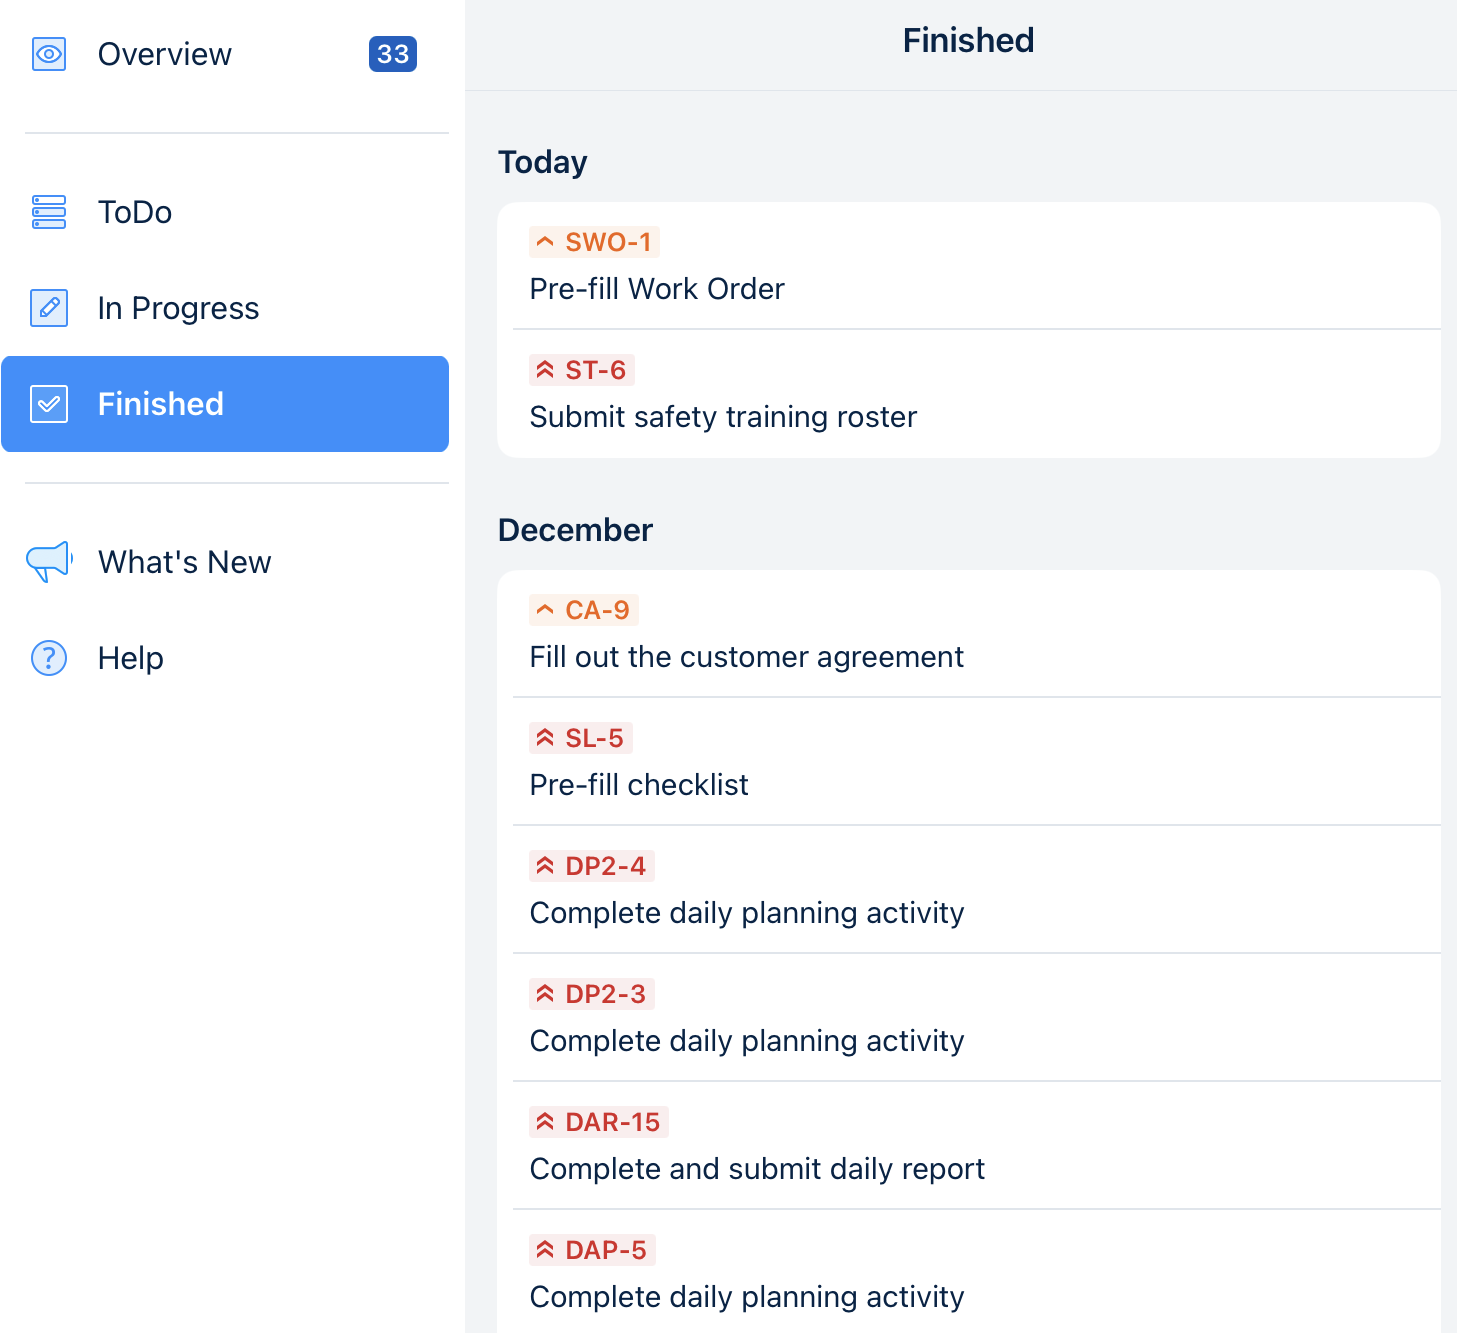Click the priority chevrons on DAP-5
The image size is (1457, 1333).
click(545, 1249)
